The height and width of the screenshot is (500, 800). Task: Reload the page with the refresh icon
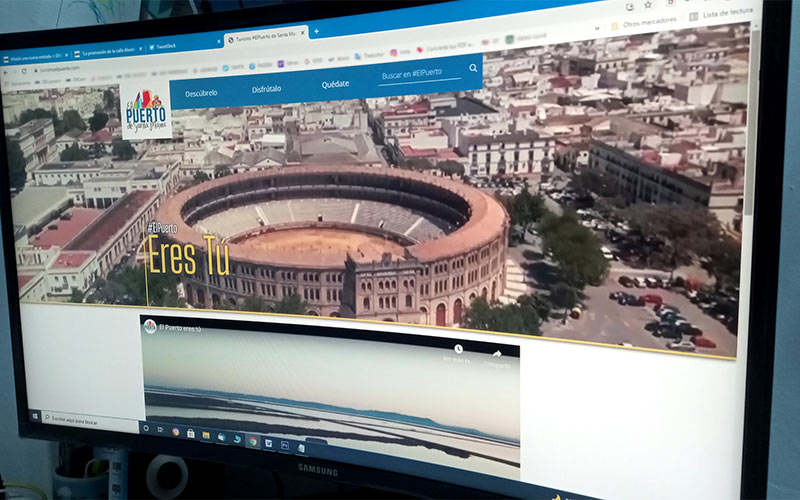24,71
